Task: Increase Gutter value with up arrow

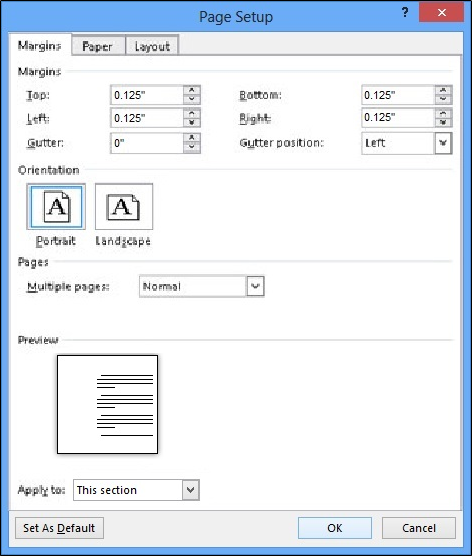Action: pos(192,138)
